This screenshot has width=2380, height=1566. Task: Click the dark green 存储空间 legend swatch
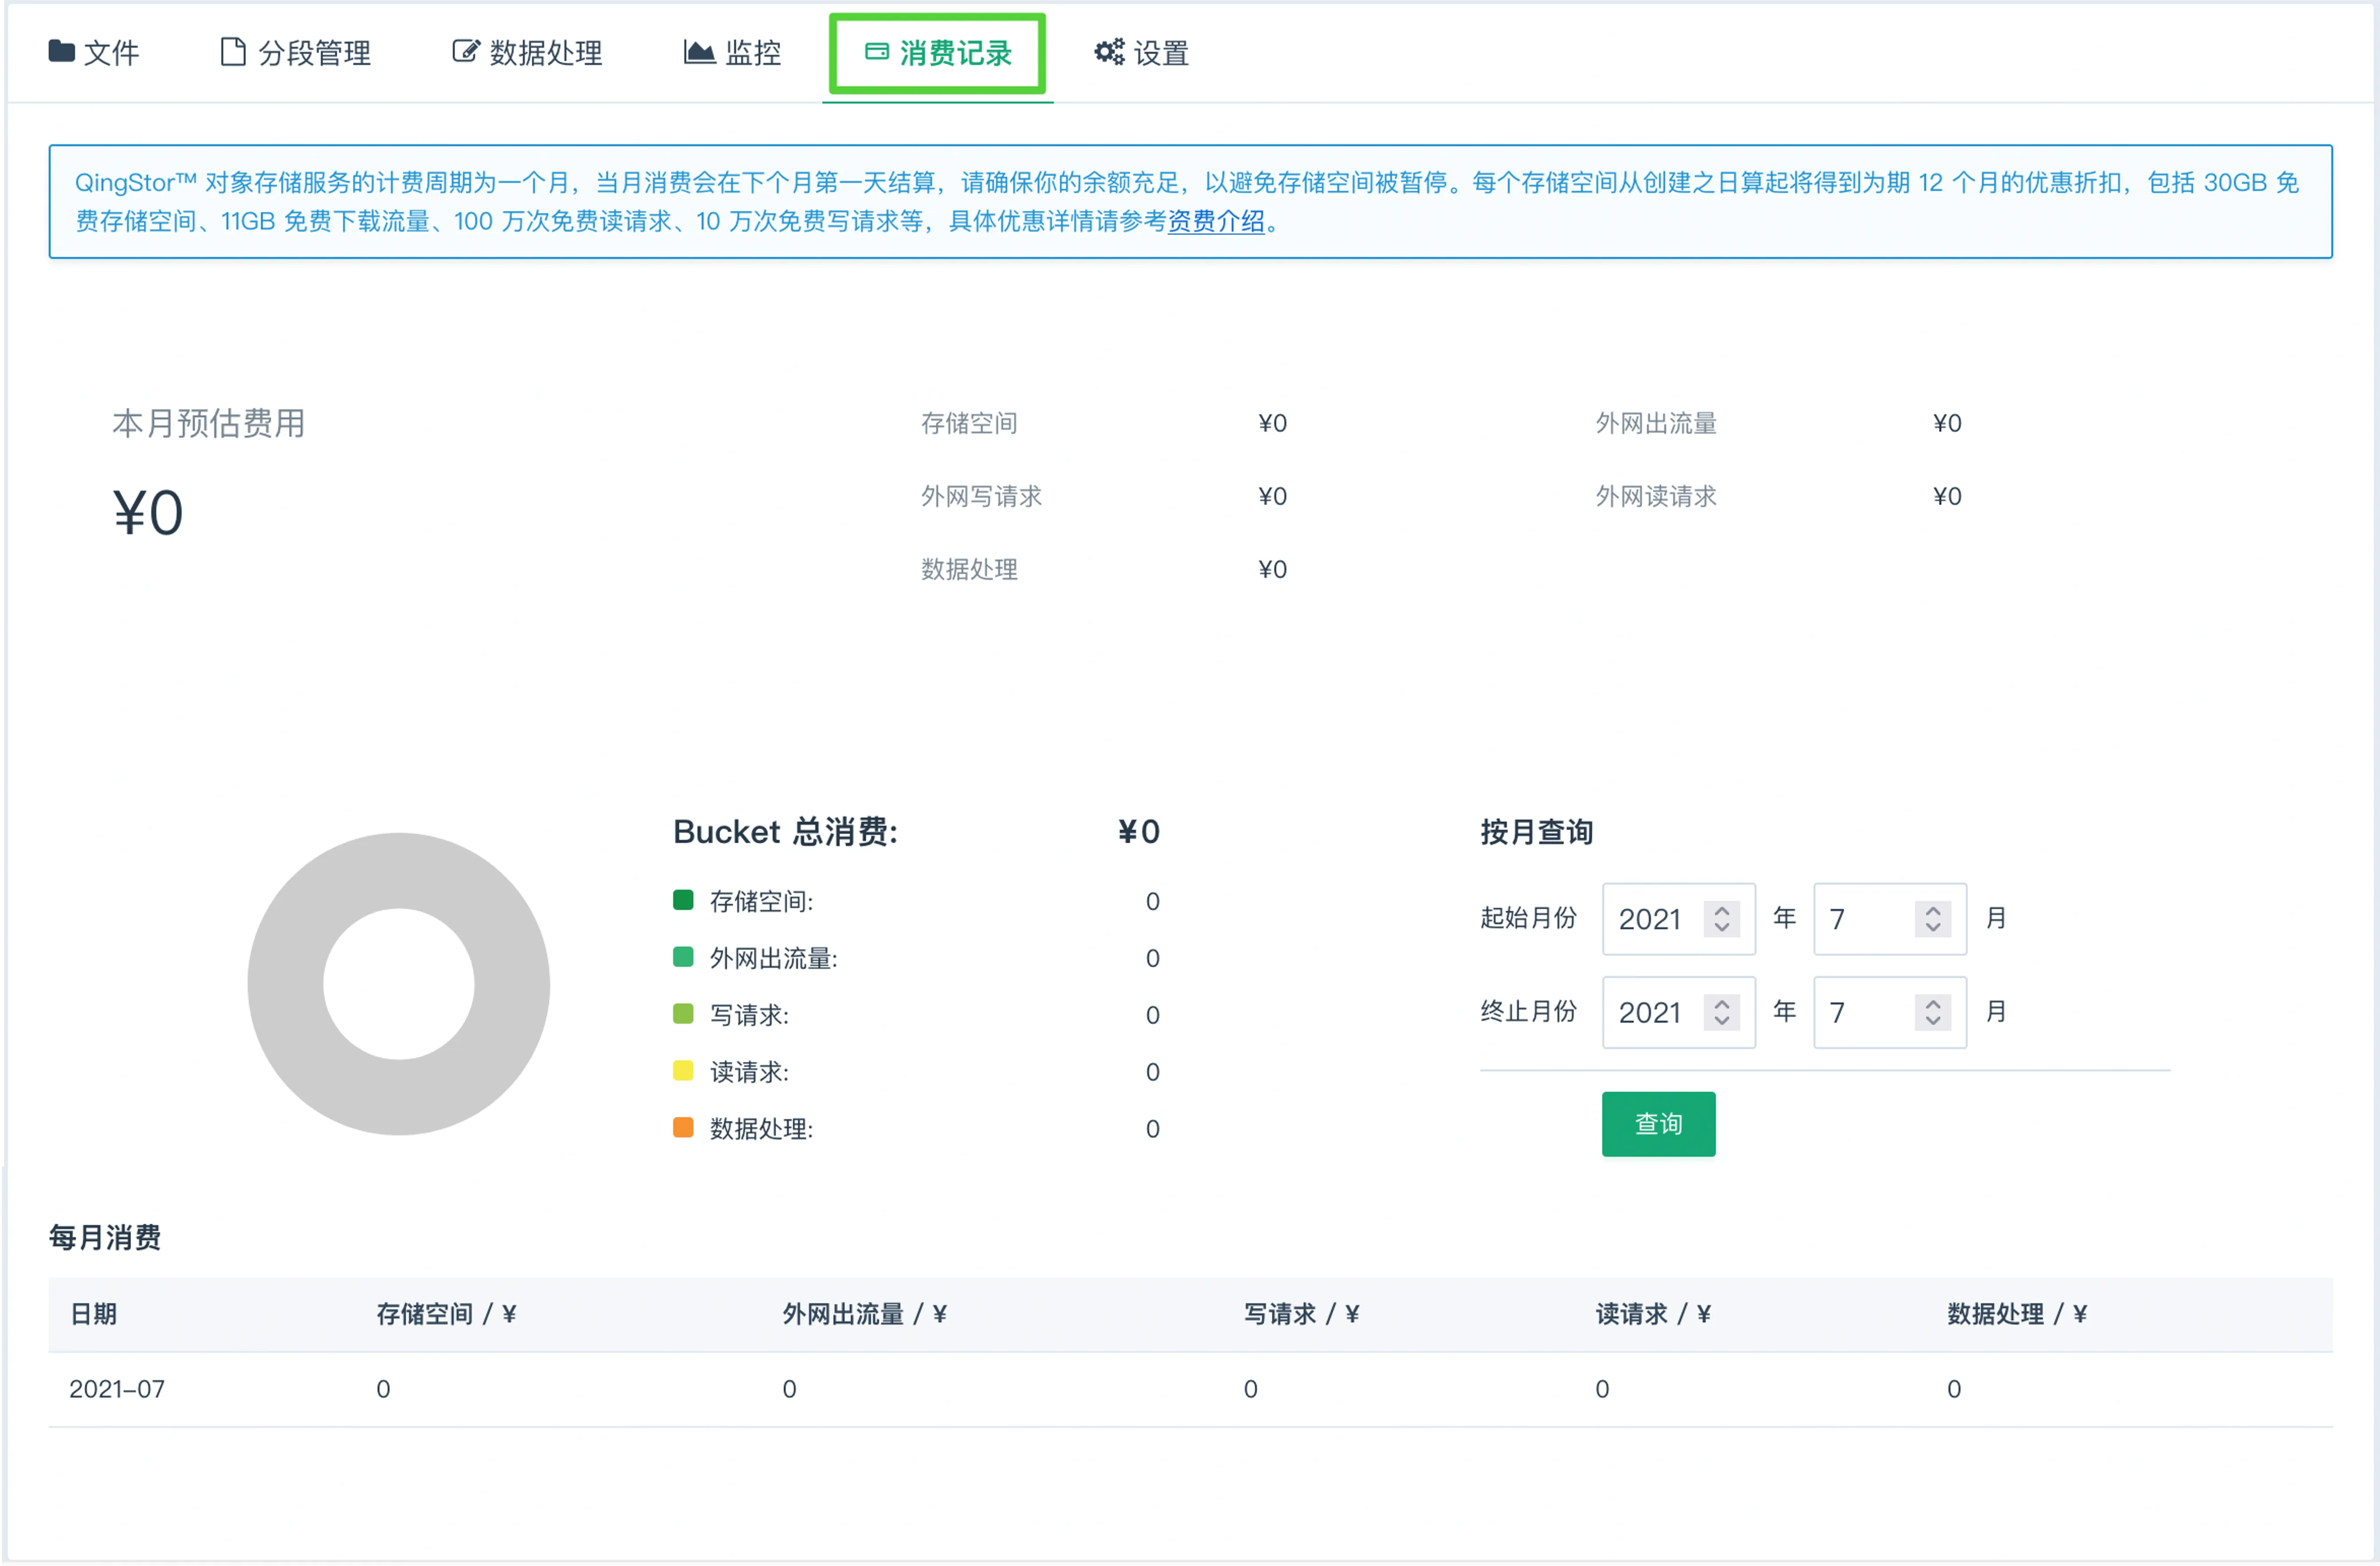(x=683, y=900)
